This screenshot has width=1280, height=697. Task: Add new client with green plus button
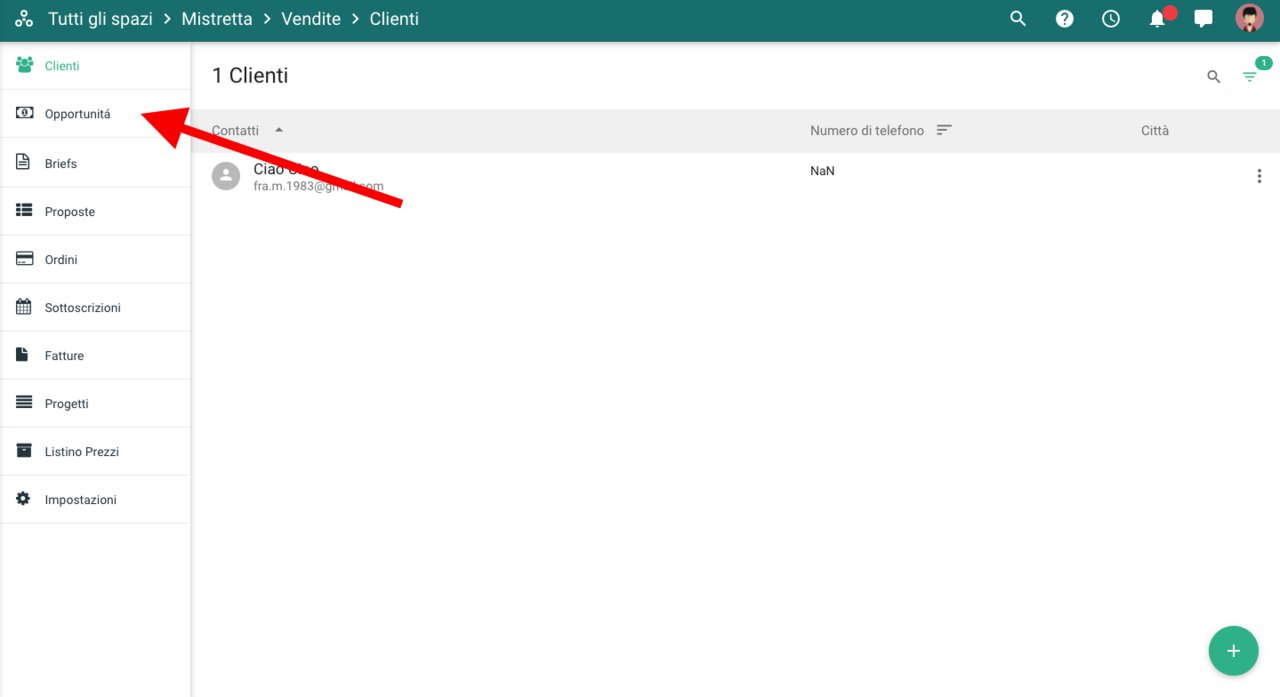(x=1233, y=651)
